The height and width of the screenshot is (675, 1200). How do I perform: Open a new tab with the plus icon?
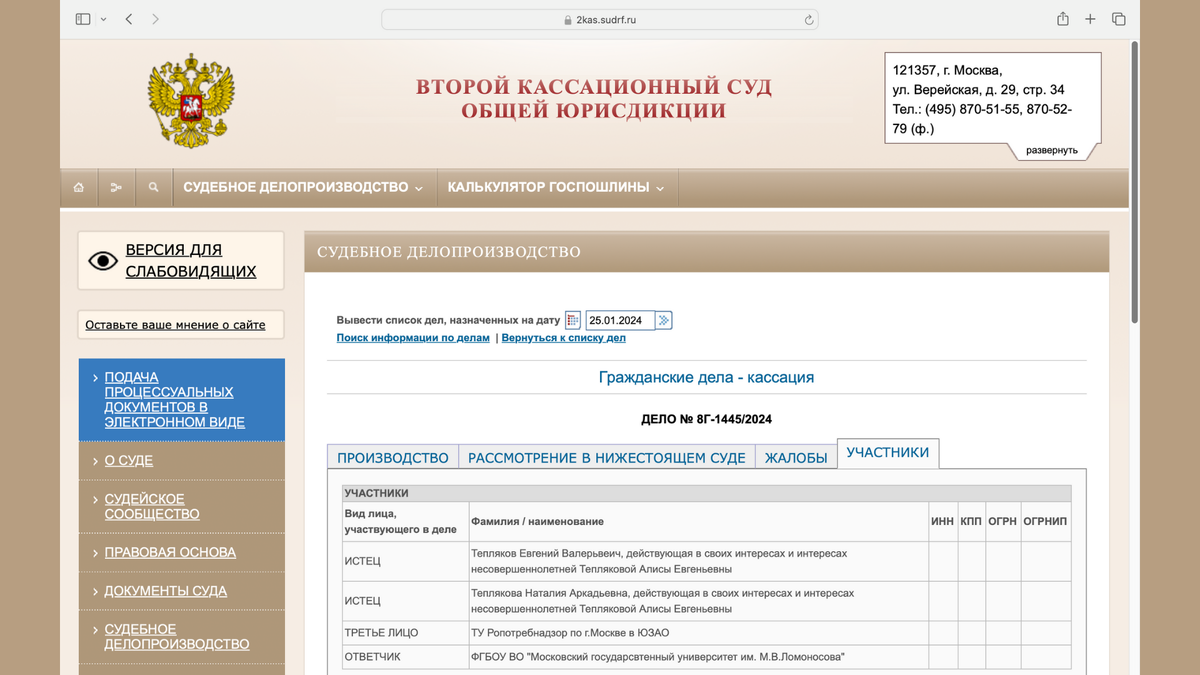point(1090,18)
